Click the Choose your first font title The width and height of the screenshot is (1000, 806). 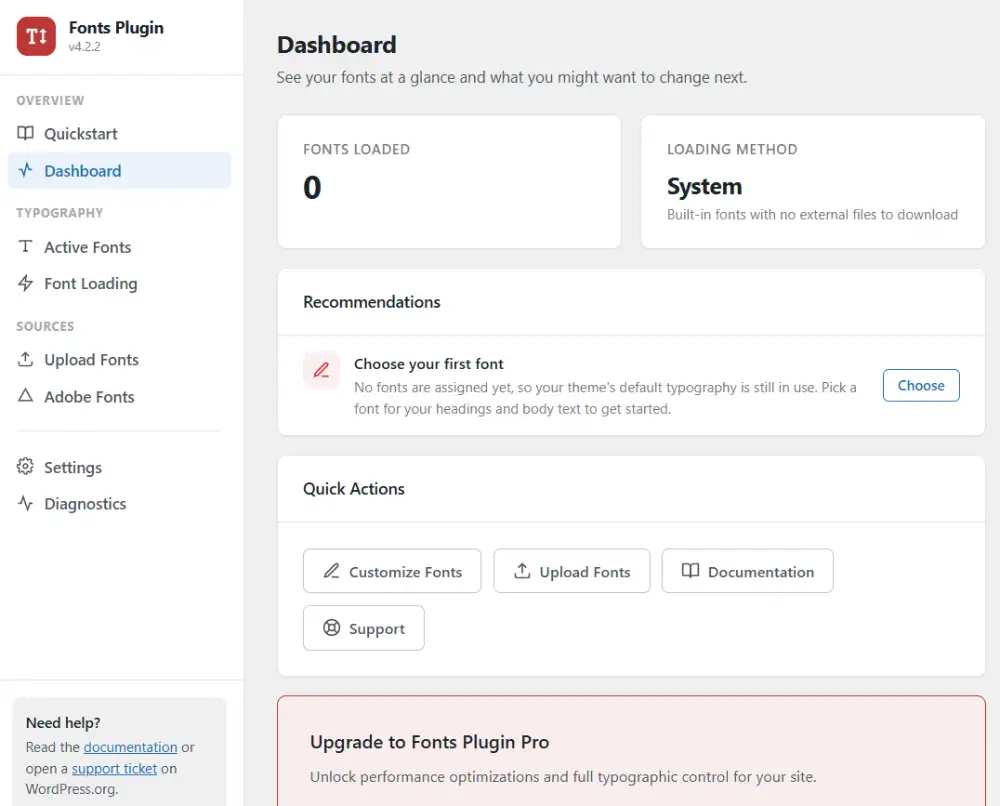click(x=429, y=363)
